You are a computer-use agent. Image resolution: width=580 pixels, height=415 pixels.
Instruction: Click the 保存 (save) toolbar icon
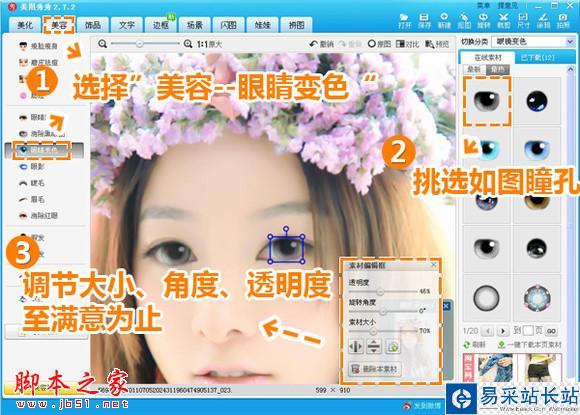424,21
